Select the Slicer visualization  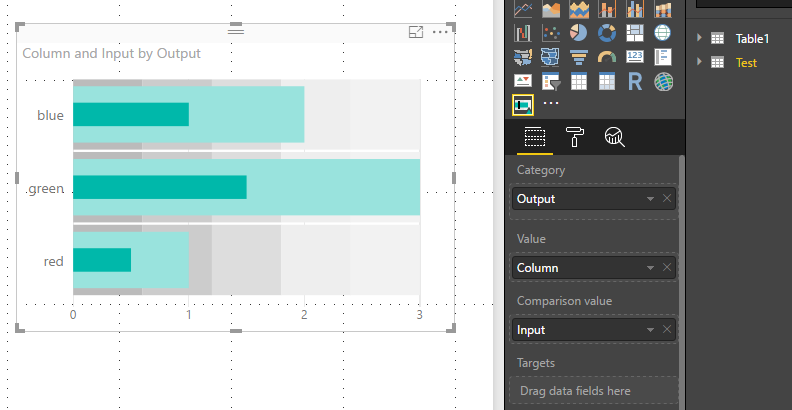tap(551, 81)
